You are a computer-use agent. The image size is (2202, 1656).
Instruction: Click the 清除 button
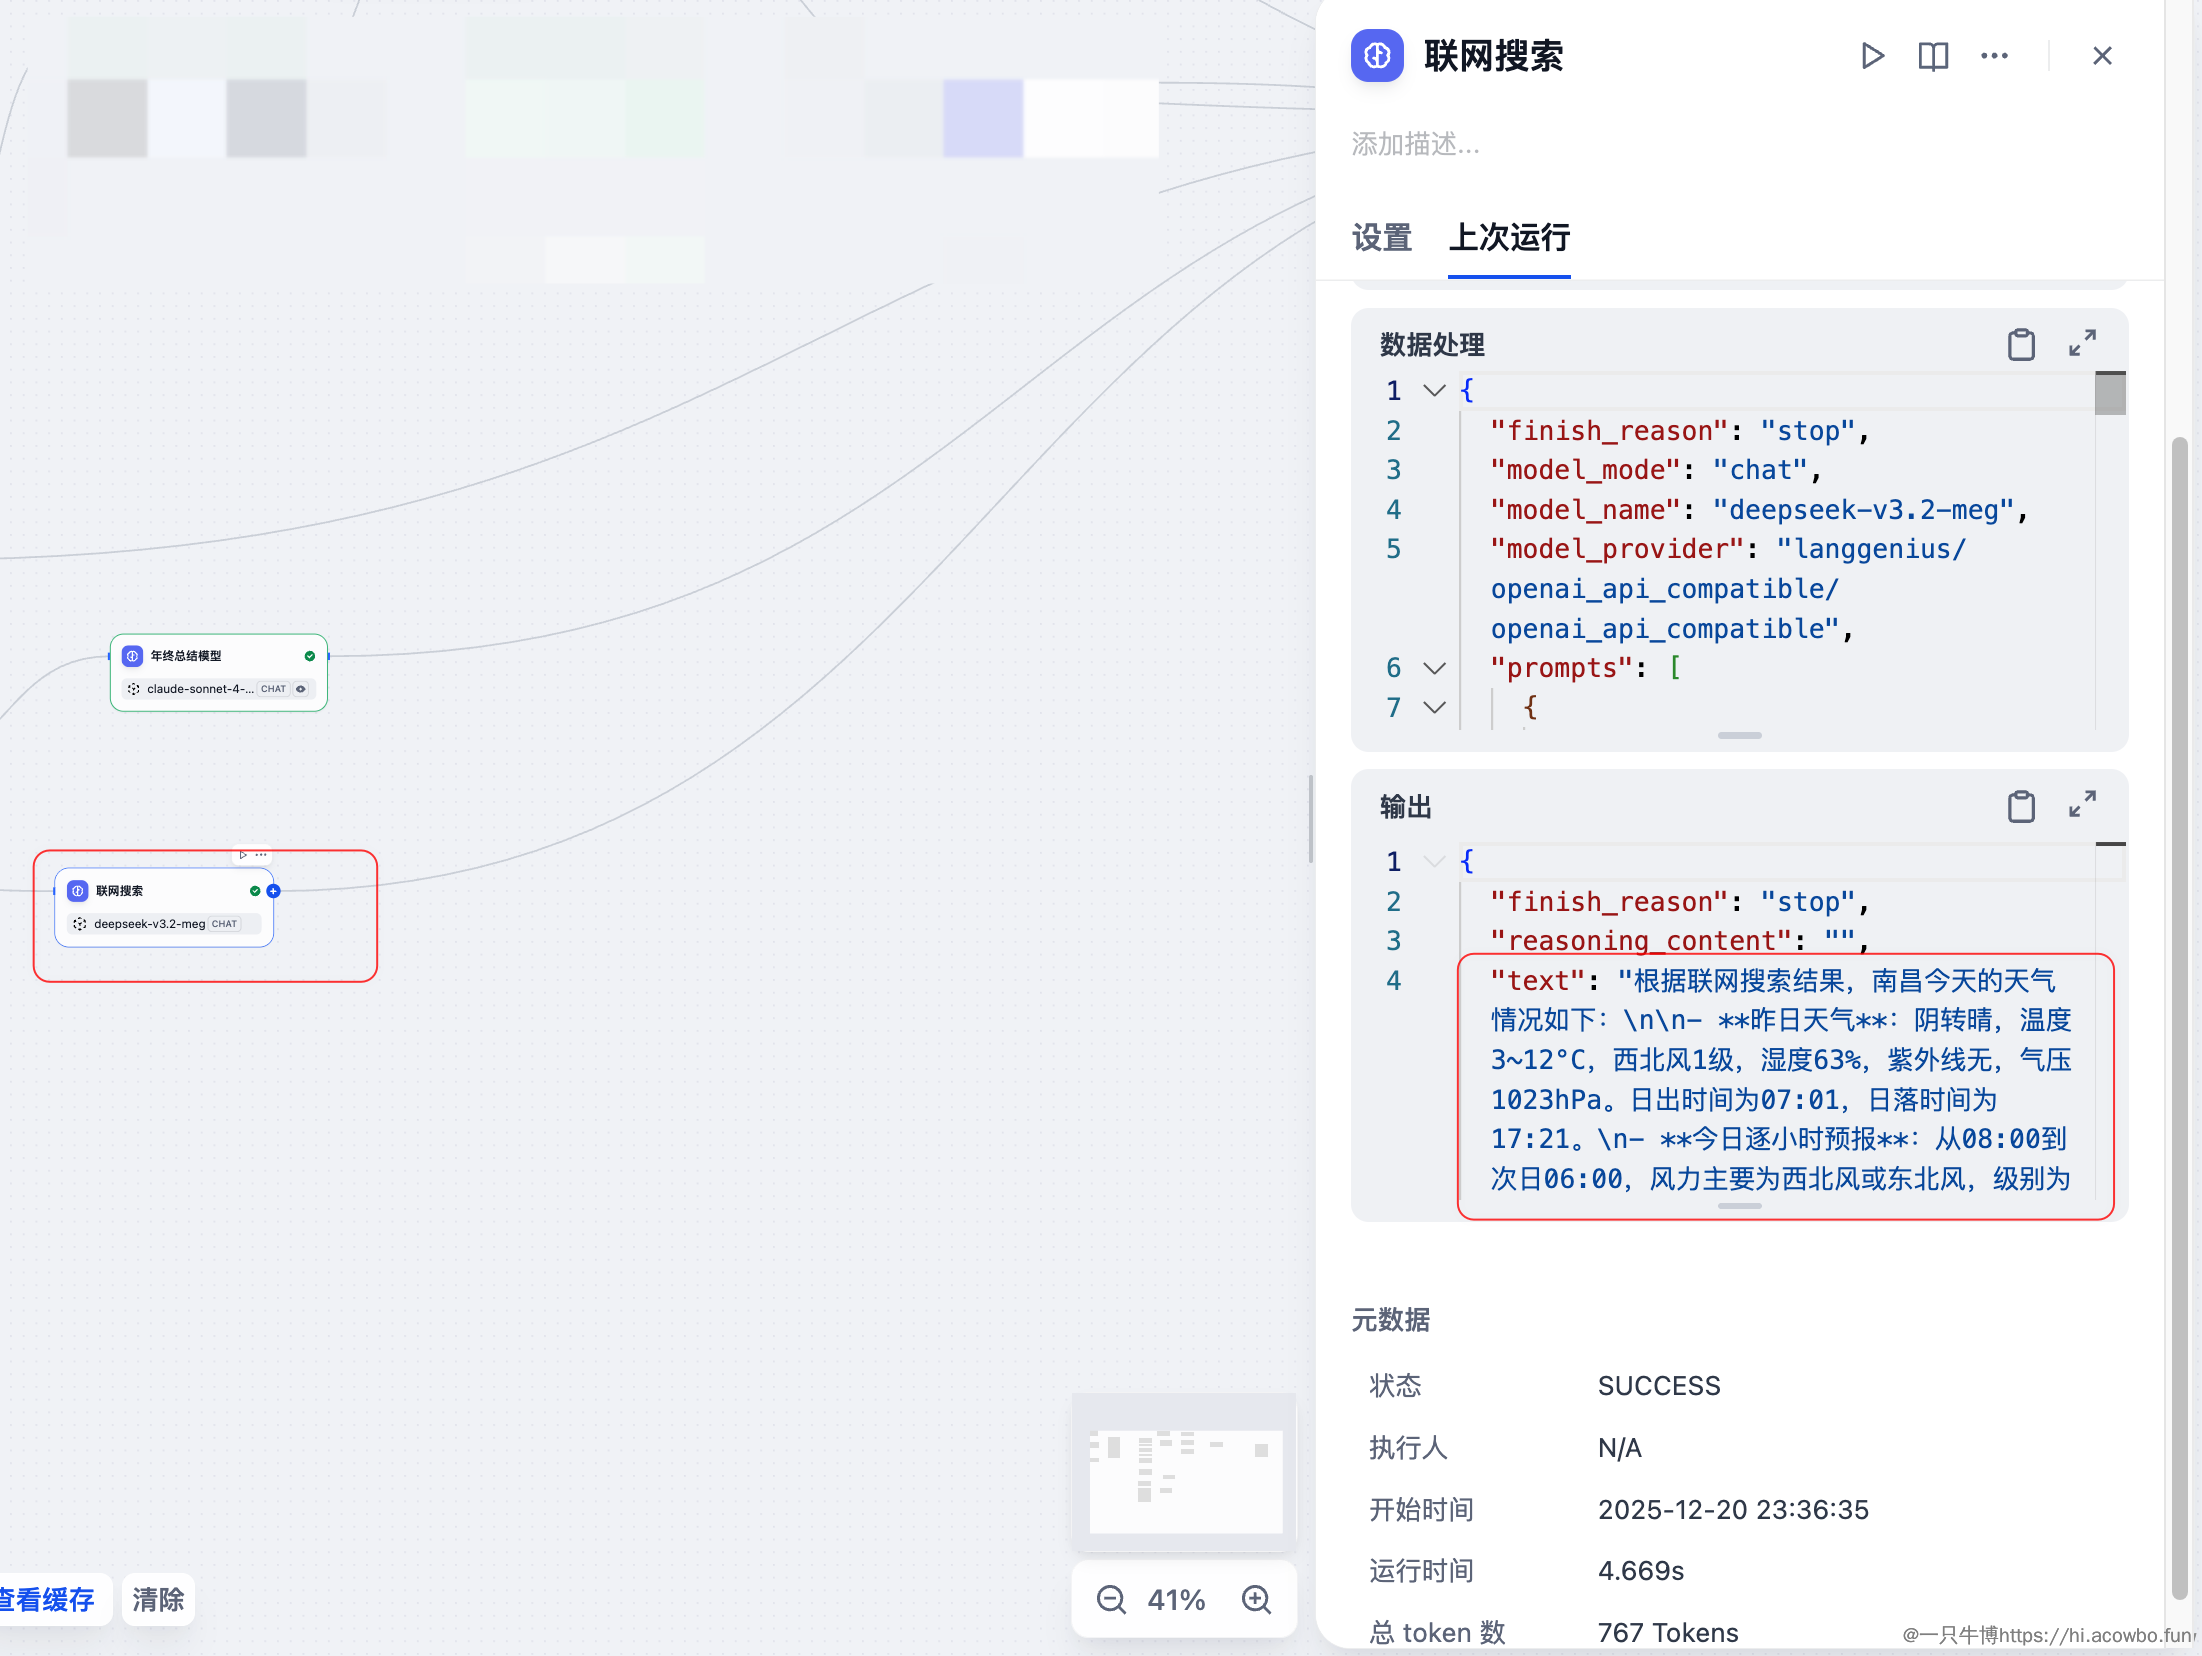pyautogui.click(x=158, y=1600)
